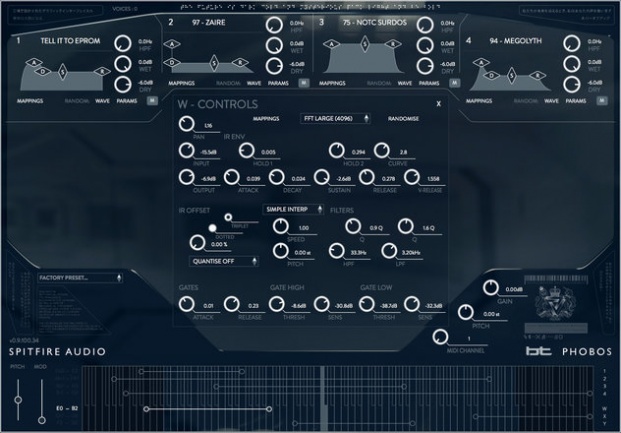Image resolution: width=621 pixels, height=433 pixels.
Task: Open PARAMS tab of source 4
Action: tap(576, 101)
